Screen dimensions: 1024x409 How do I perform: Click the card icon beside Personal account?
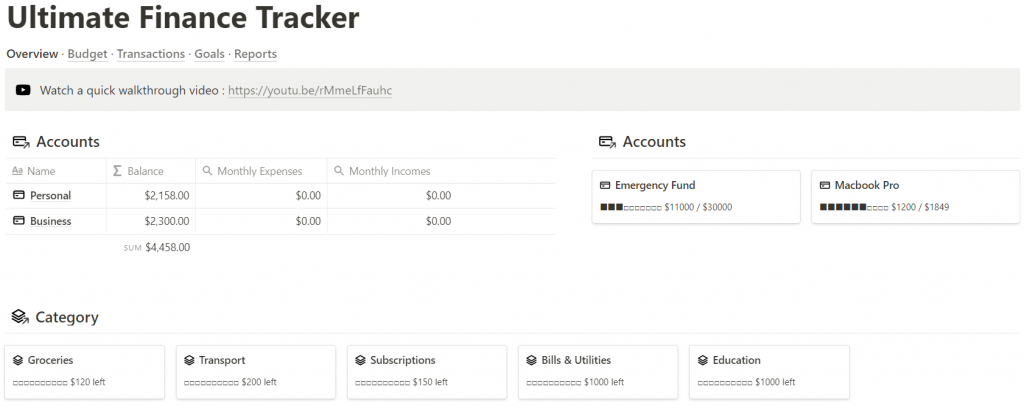tap(18, 195)
